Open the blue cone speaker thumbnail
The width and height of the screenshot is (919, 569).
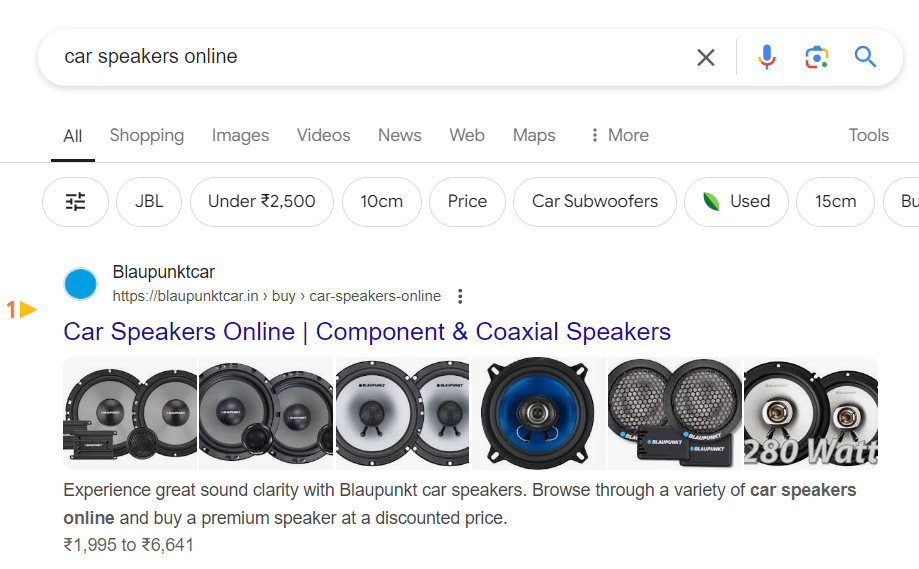tap(538, 413)
